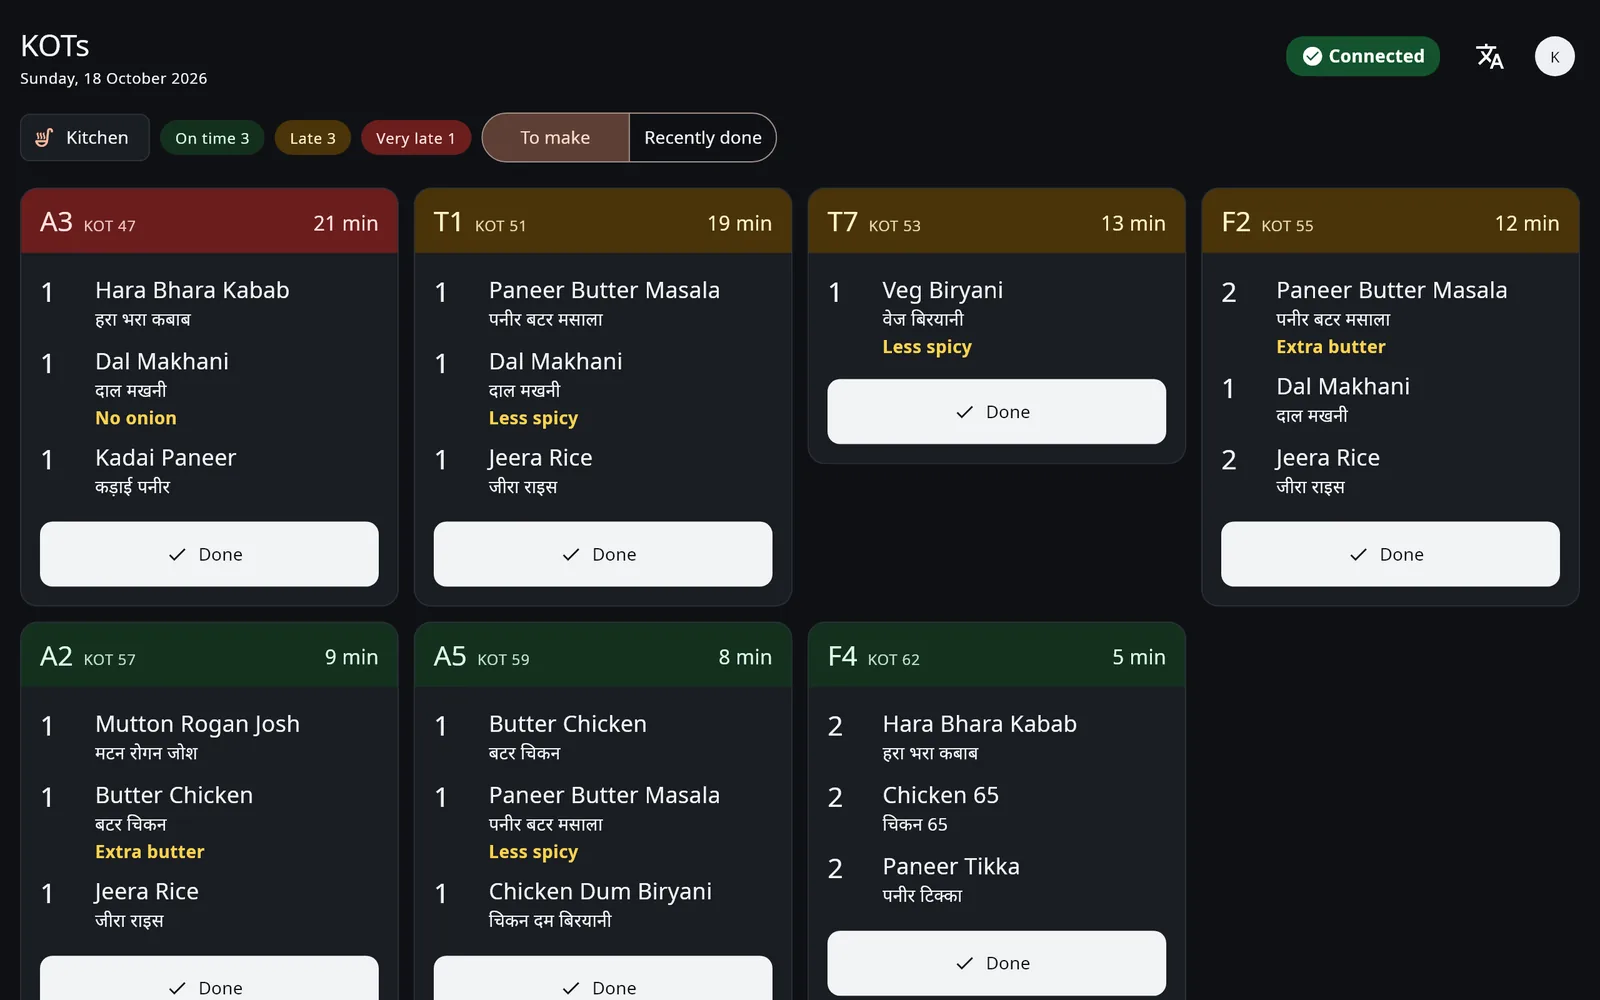The image size is (1600, 1000).
Task: Select Hara Bhara Kabab in A3 card
Action: pos(192,291)
